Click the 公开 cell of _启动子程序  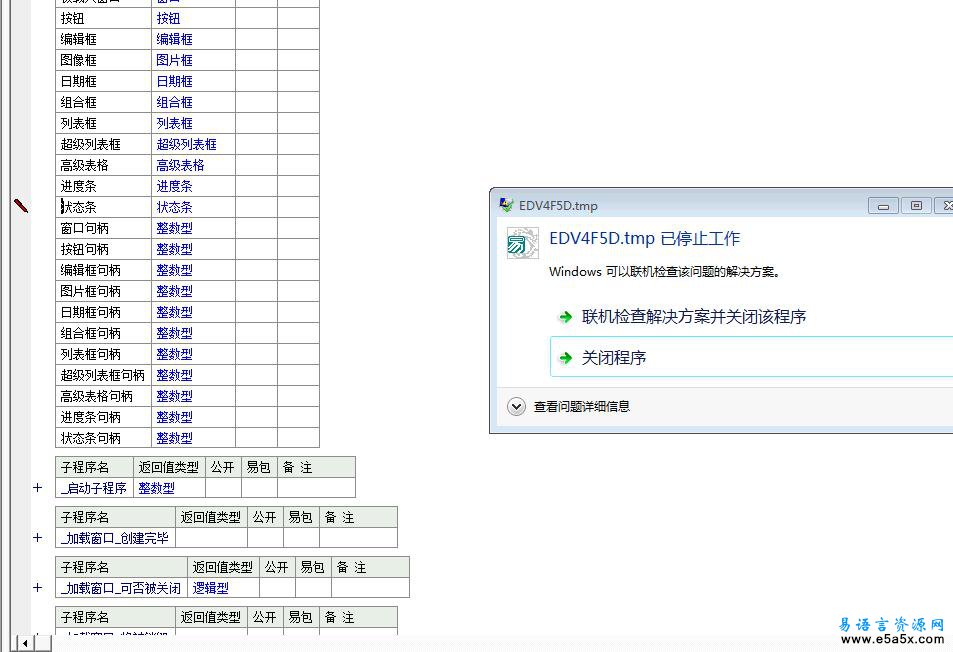click(224, 488)
